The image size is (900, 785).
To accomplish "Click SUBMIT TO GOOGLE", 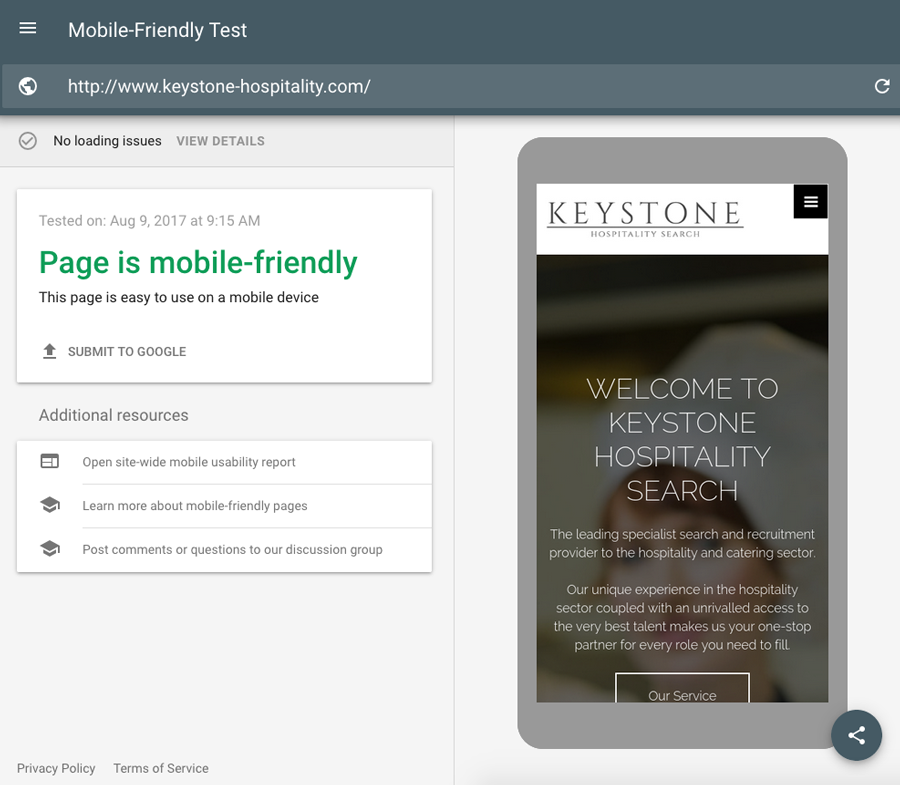I will pyautogui.click(x=127, y=352).
